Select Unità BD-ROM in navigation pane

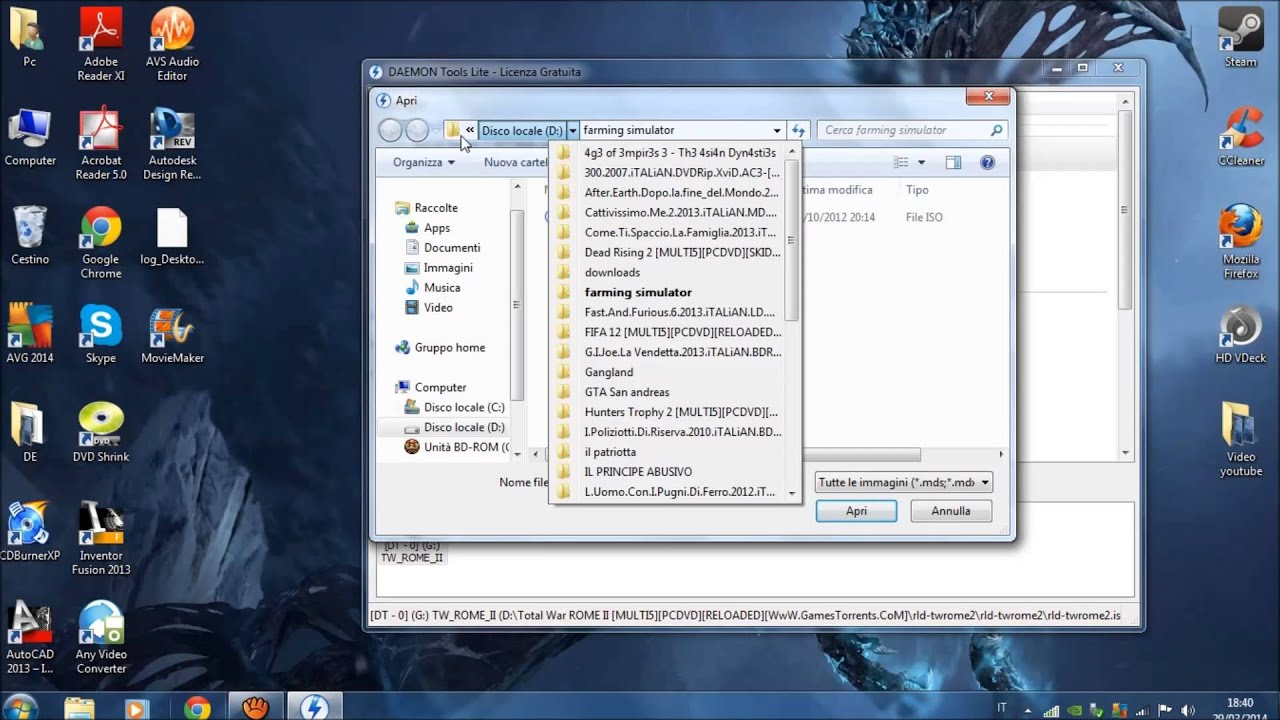point(467,447)
